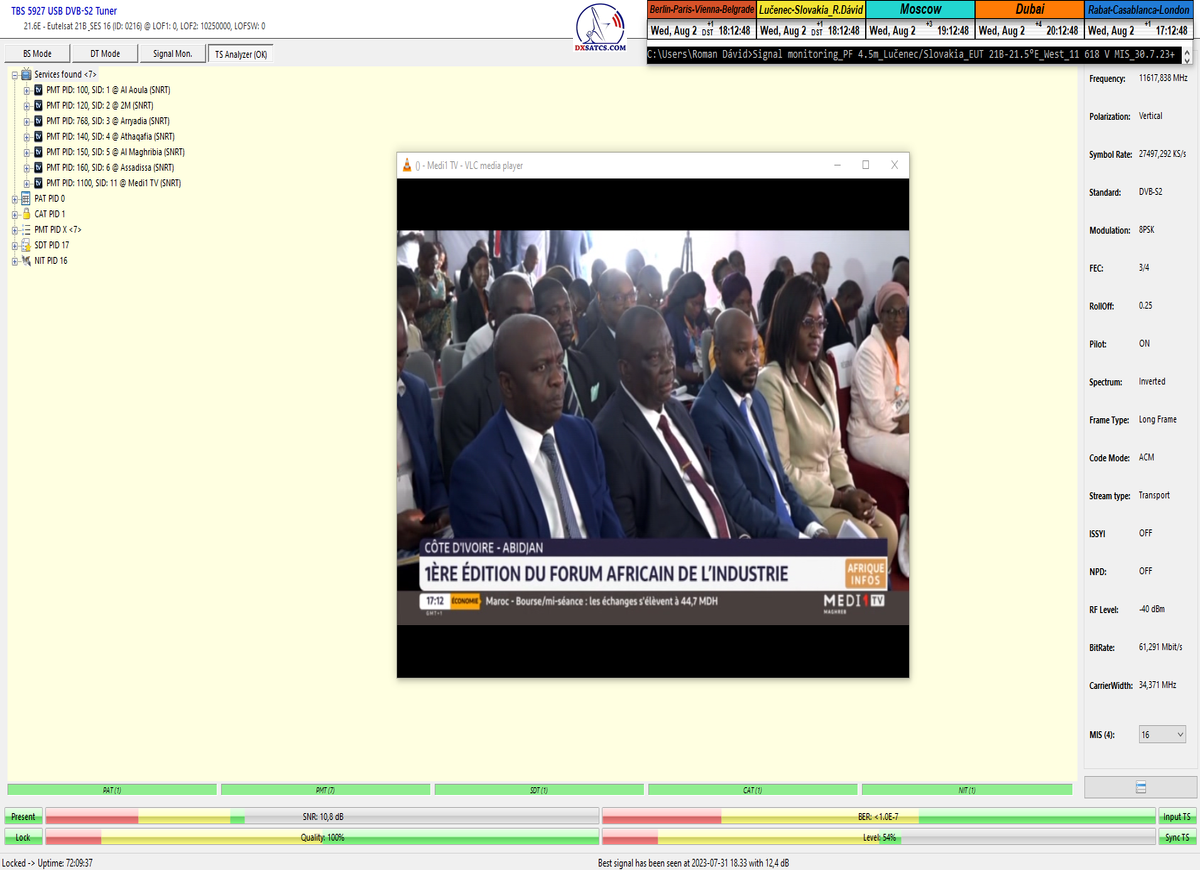Click the Medi1 TV service tv icon

(x=38, y=183)
